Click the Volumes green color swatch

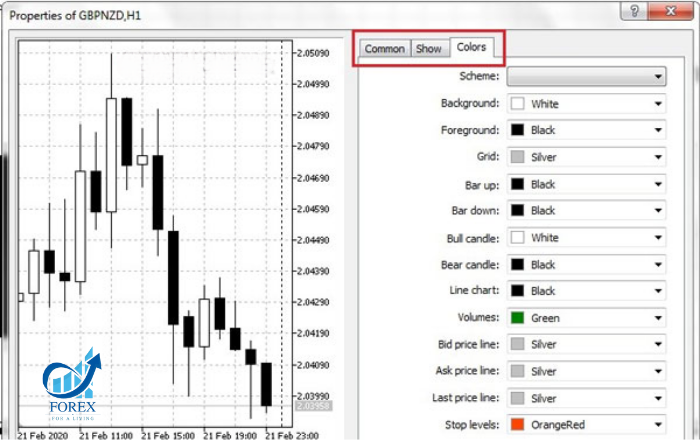point(517,318)
